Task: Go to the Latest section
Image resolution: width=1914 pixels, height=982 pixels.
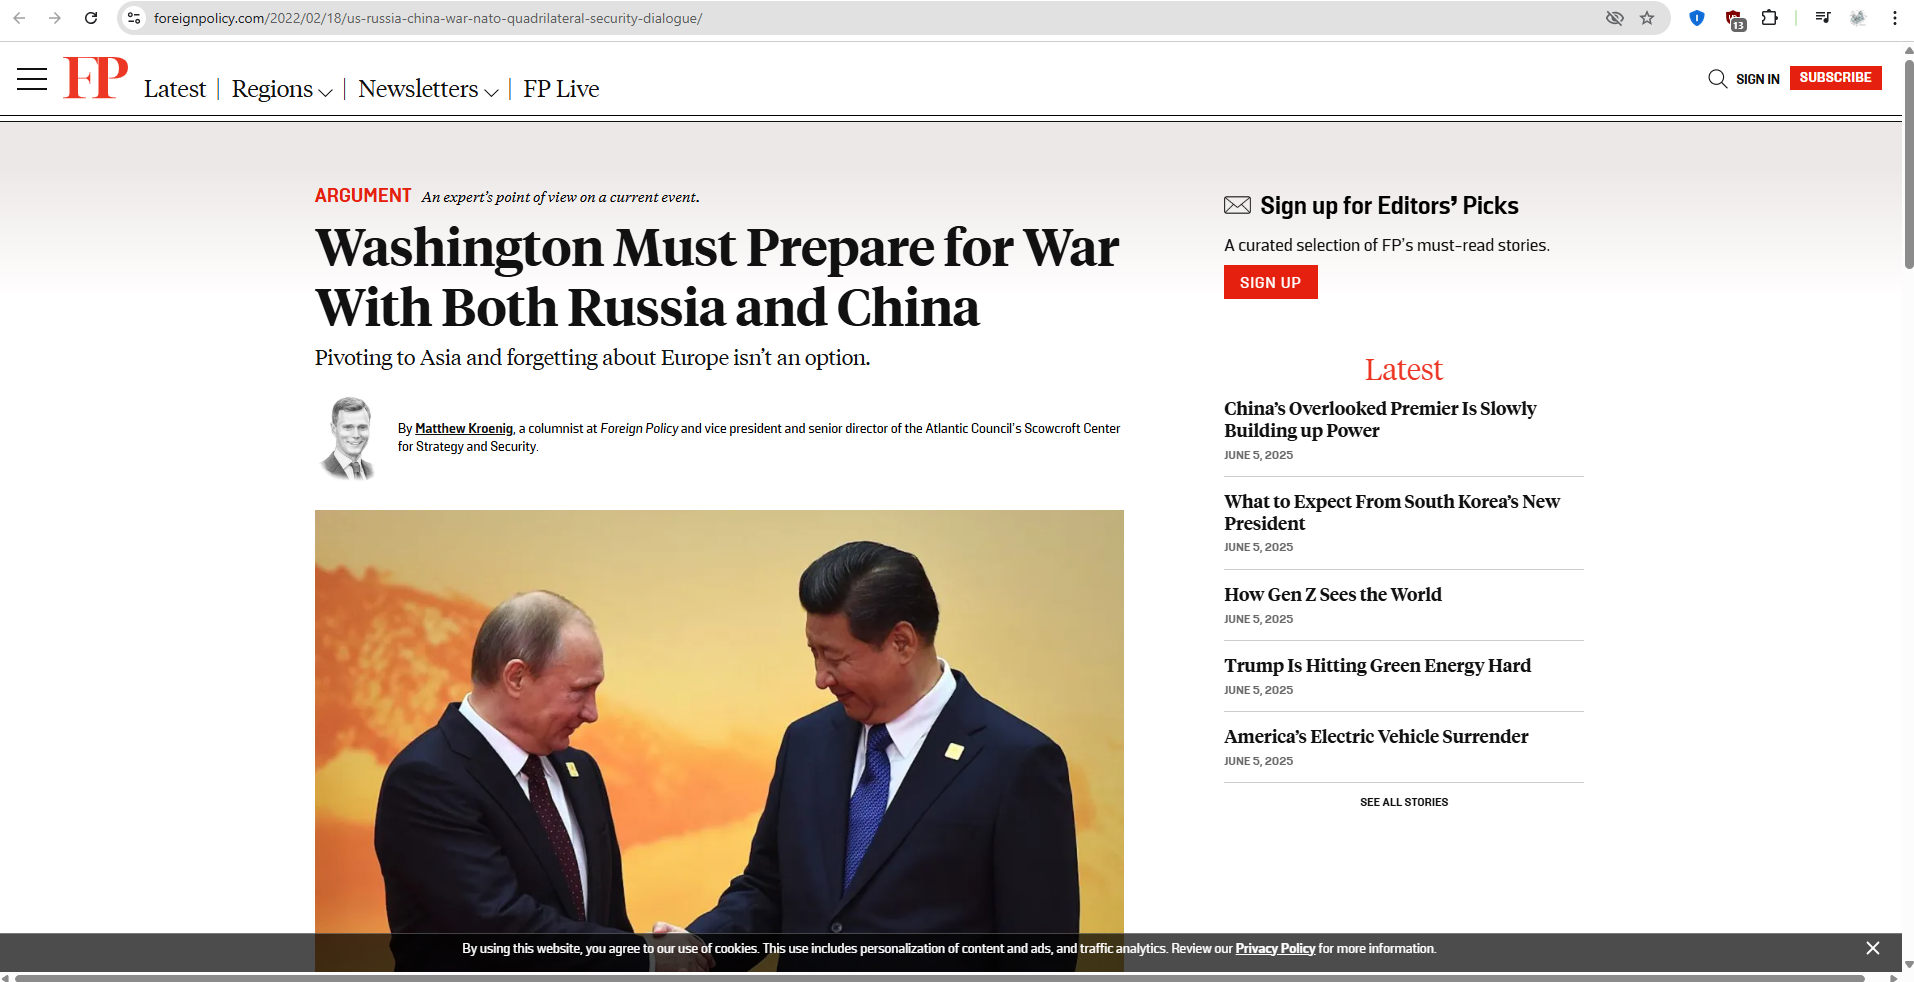Action: pos(175,89)
